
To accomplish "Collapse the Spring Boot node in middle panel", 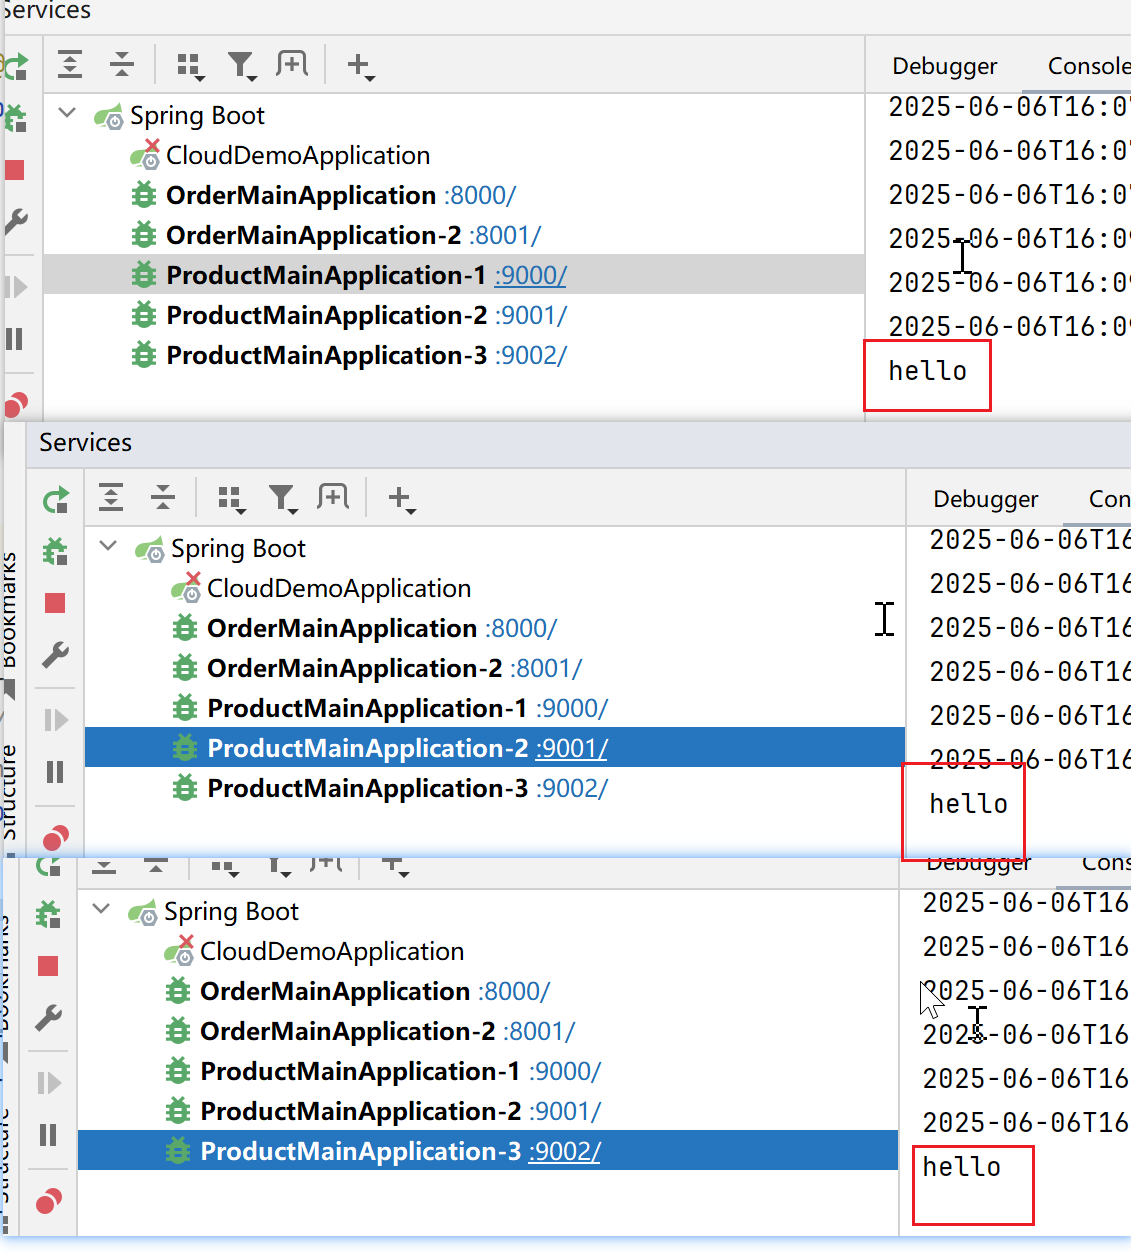I will 108,546.
